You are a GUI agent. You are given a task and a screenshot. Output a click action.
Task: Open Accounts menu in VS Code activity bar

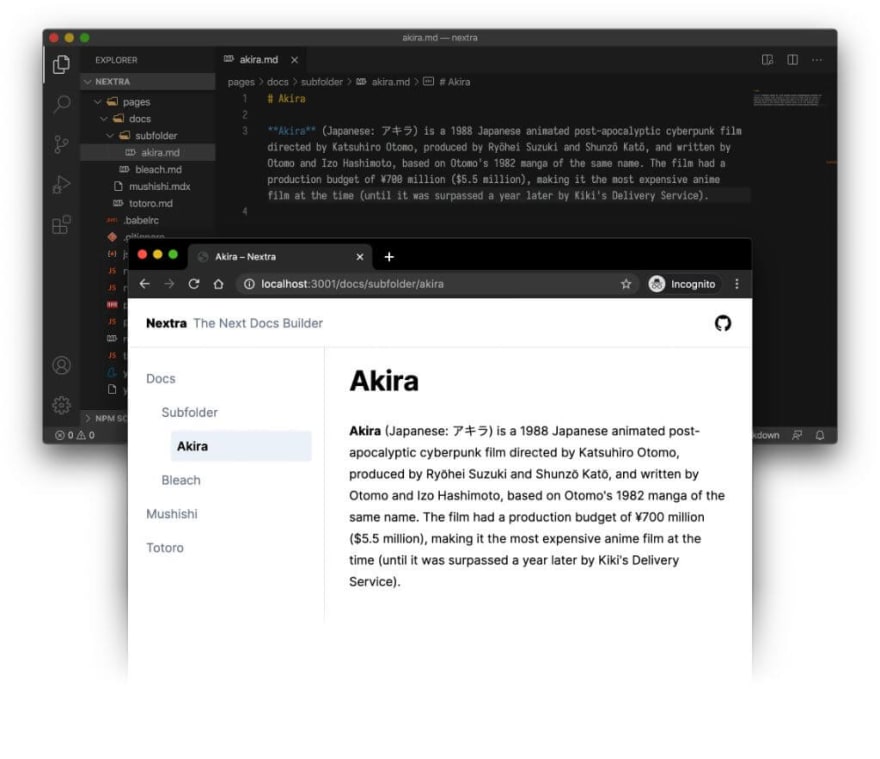(x=62, y=365)
